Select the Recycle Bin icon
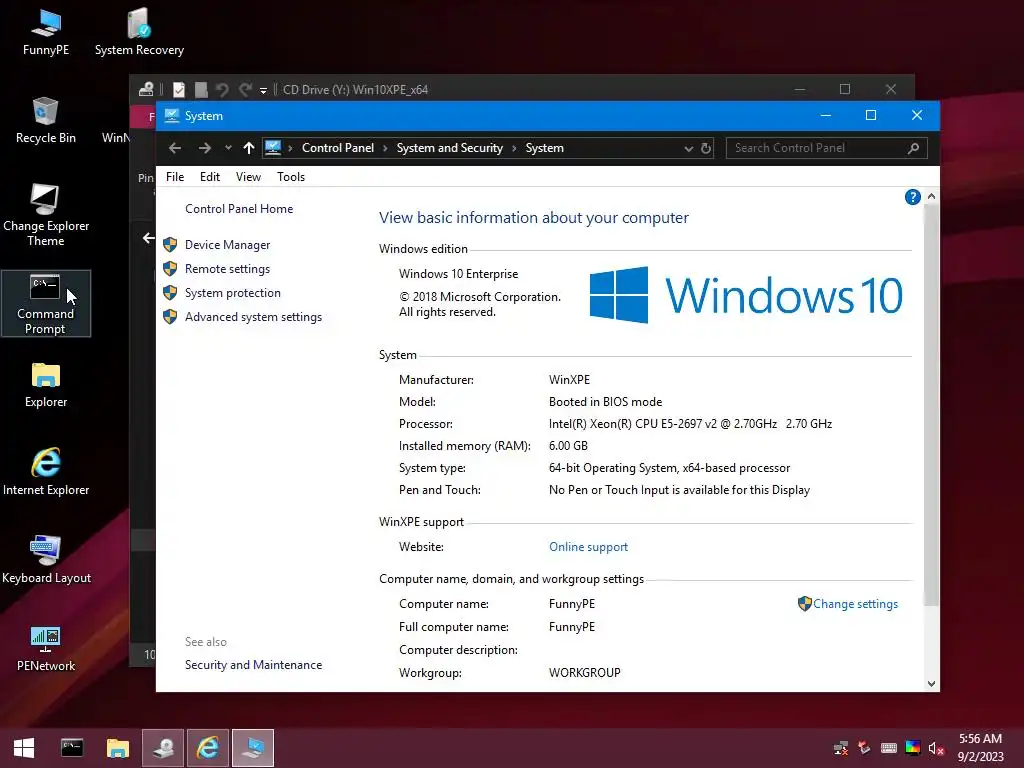 coord(46,121)
